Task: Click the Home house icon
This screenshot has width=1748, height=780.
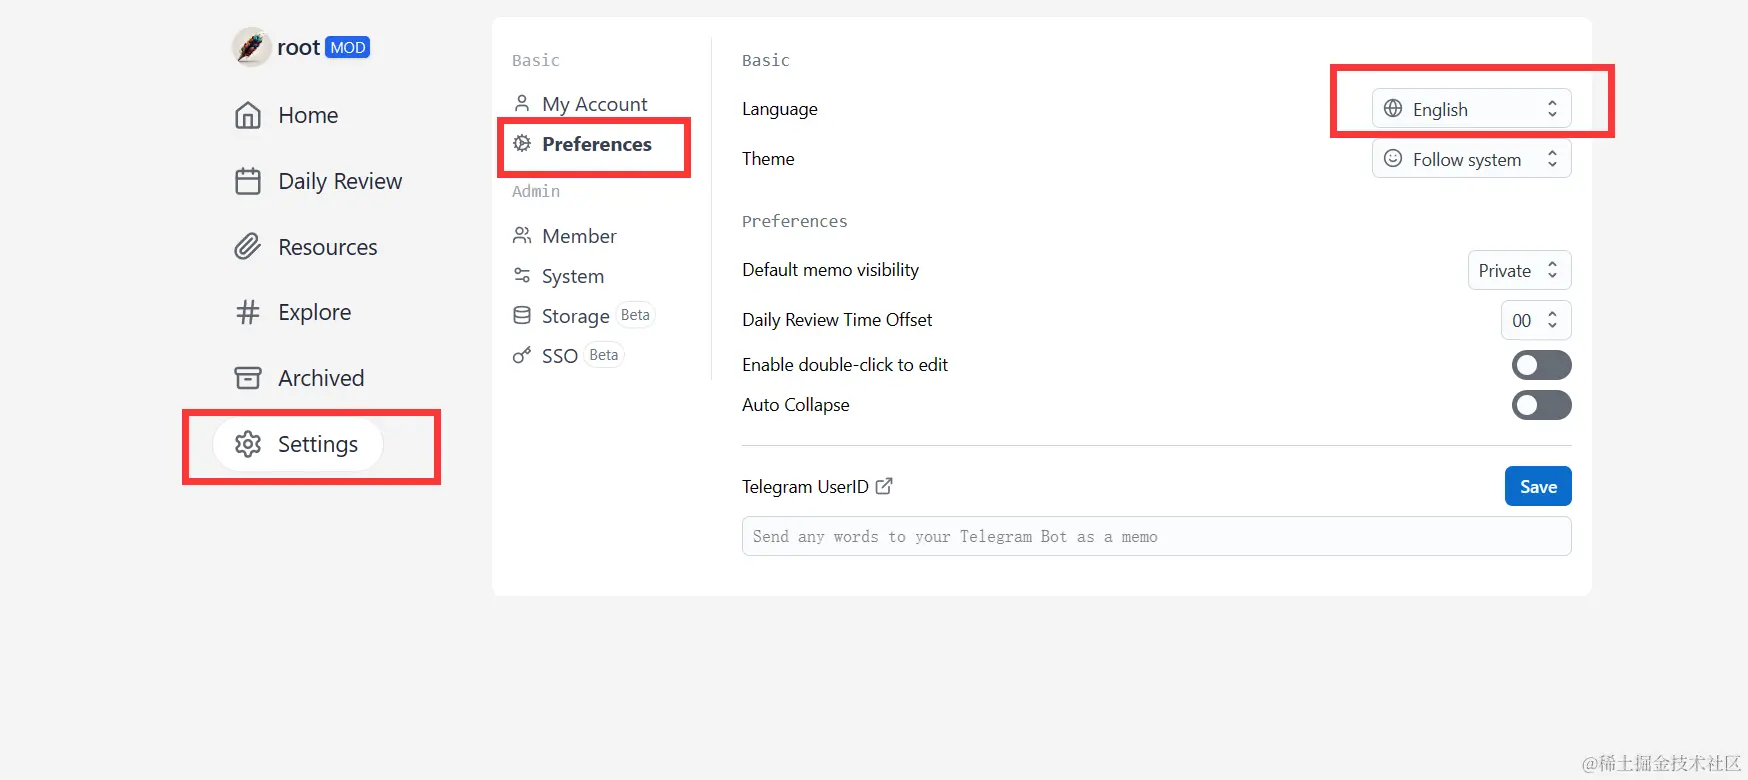Action: 248,115
